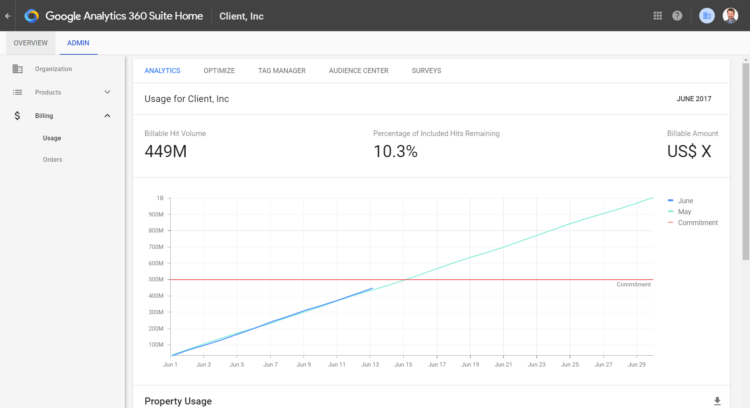Image resolution: width=750 pixels, height=408 pixels.
Task: Download the Property Usage report
Action: 717,401
